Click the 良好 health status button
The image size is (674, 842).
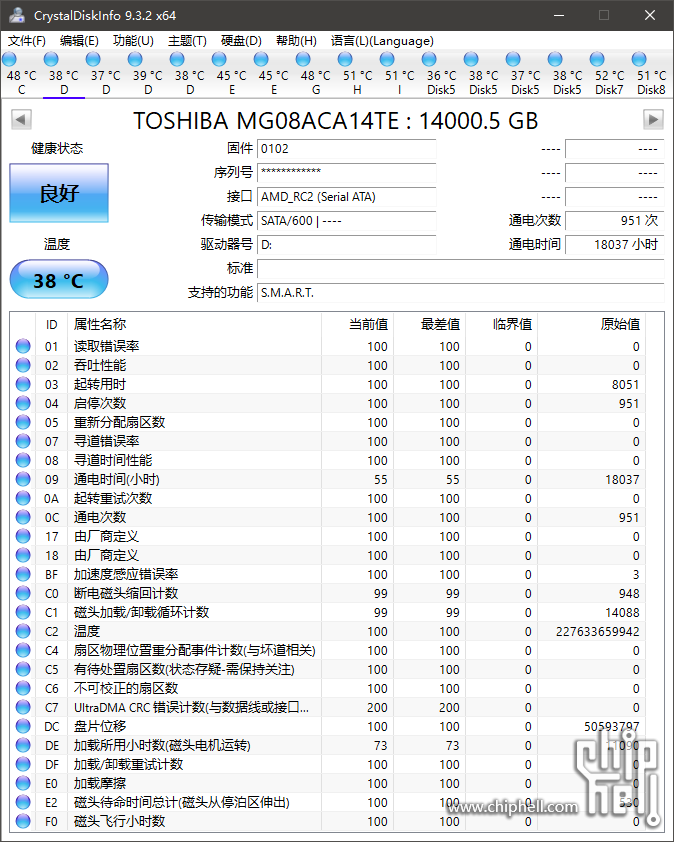pos(59,193)
